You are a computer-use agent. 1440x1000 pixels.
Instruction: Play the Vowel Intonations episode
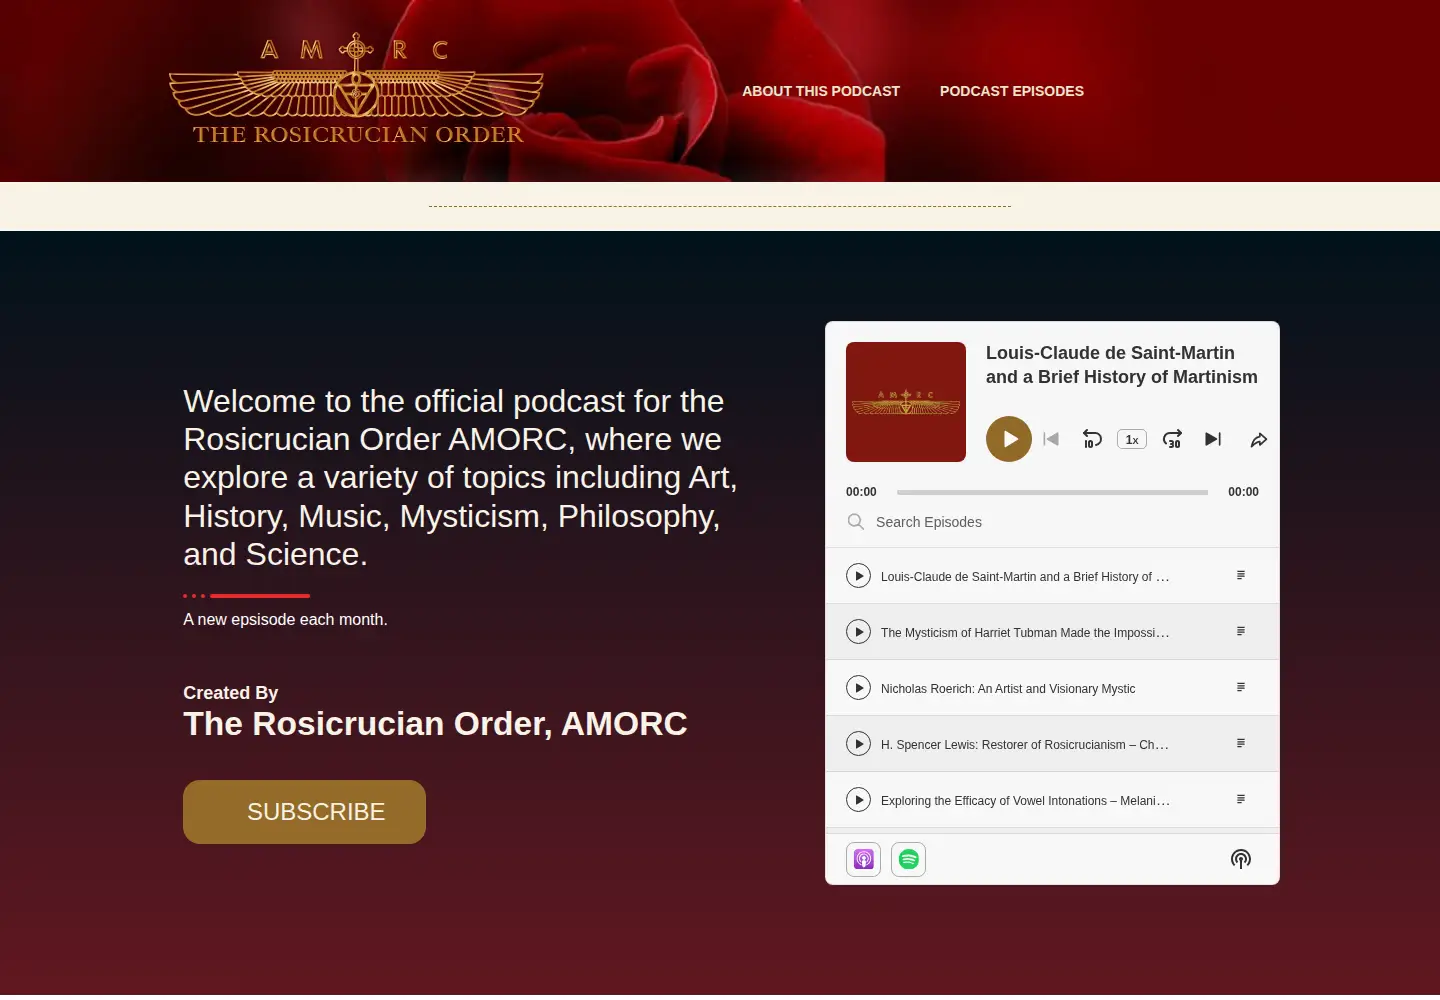point(858,800)
